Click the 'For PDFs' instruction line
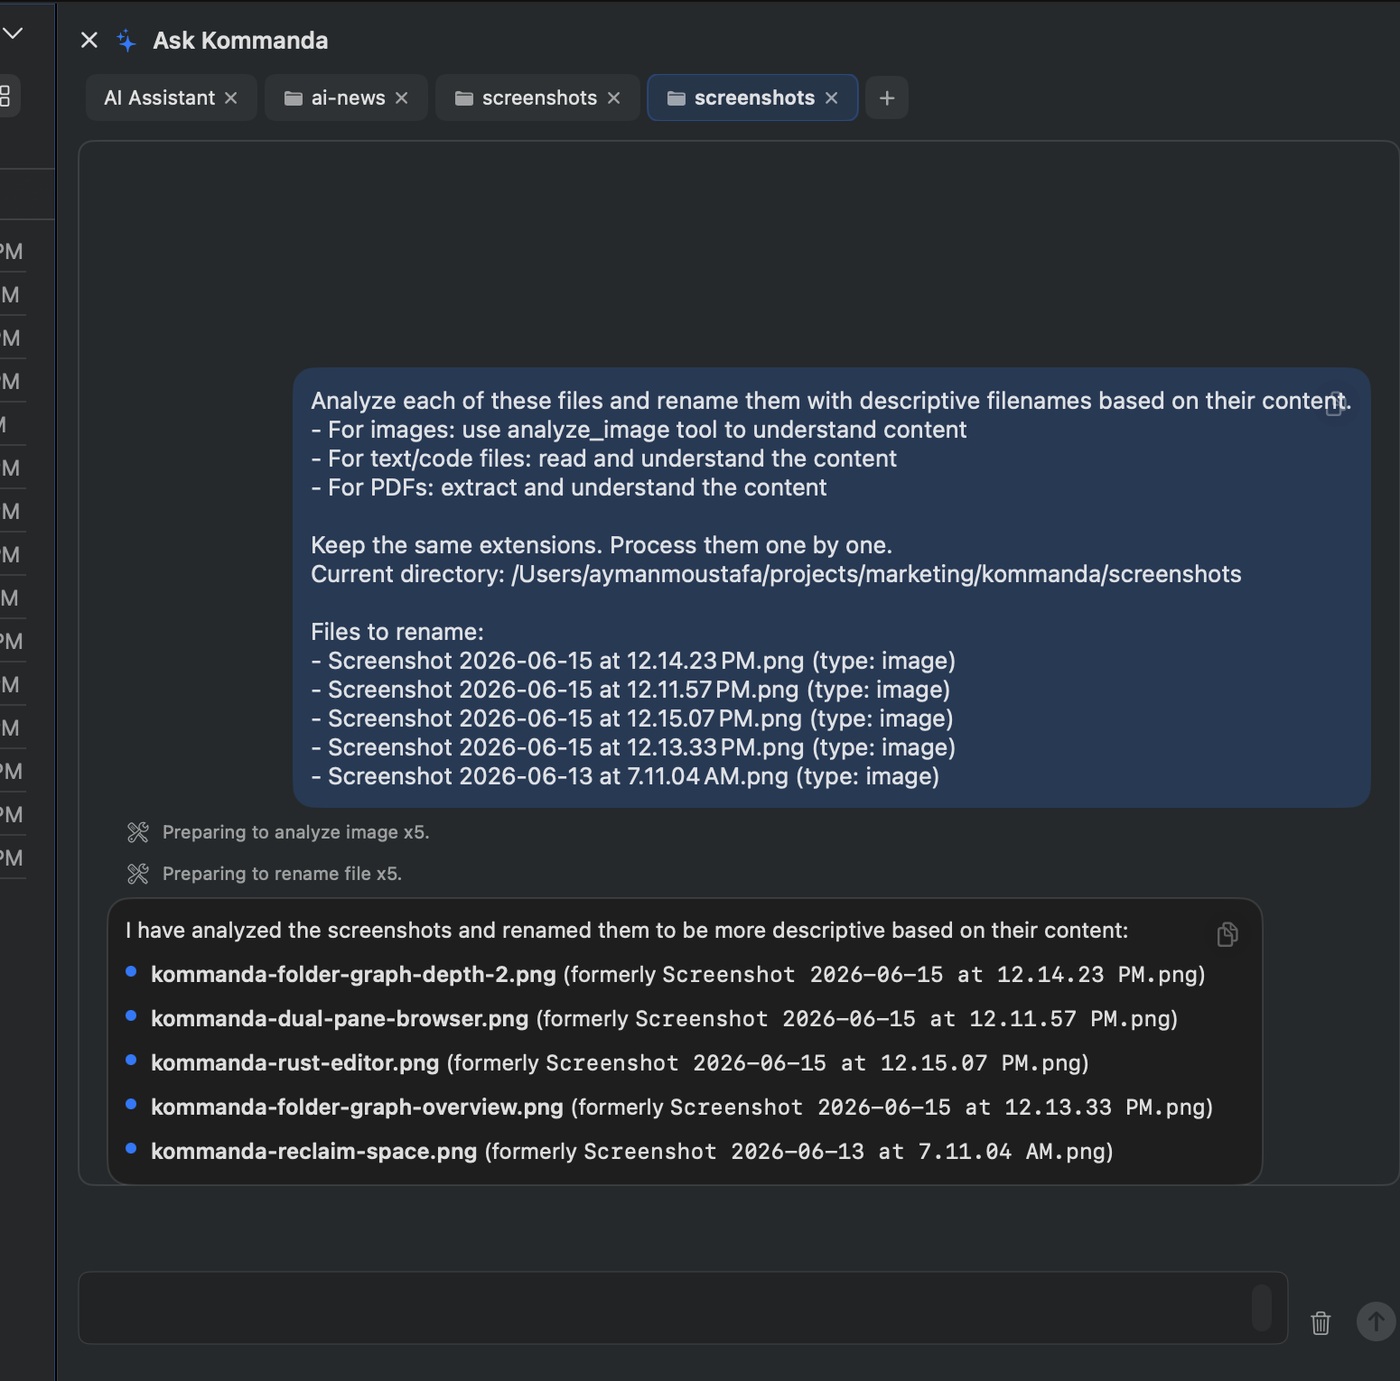Screen dimensions: 1400x1381 point(569,487)
